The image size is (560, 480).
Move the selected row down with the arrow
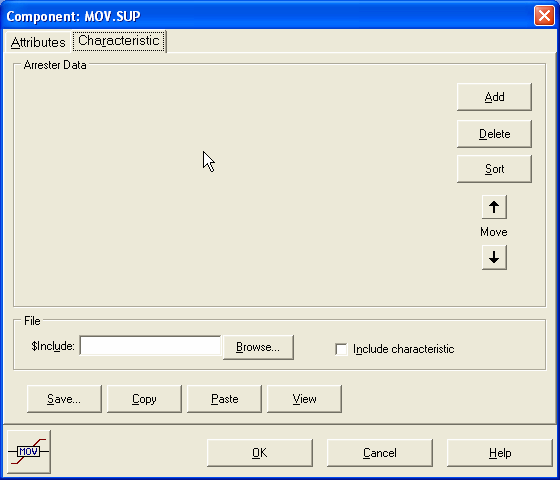tap(494, 257)
